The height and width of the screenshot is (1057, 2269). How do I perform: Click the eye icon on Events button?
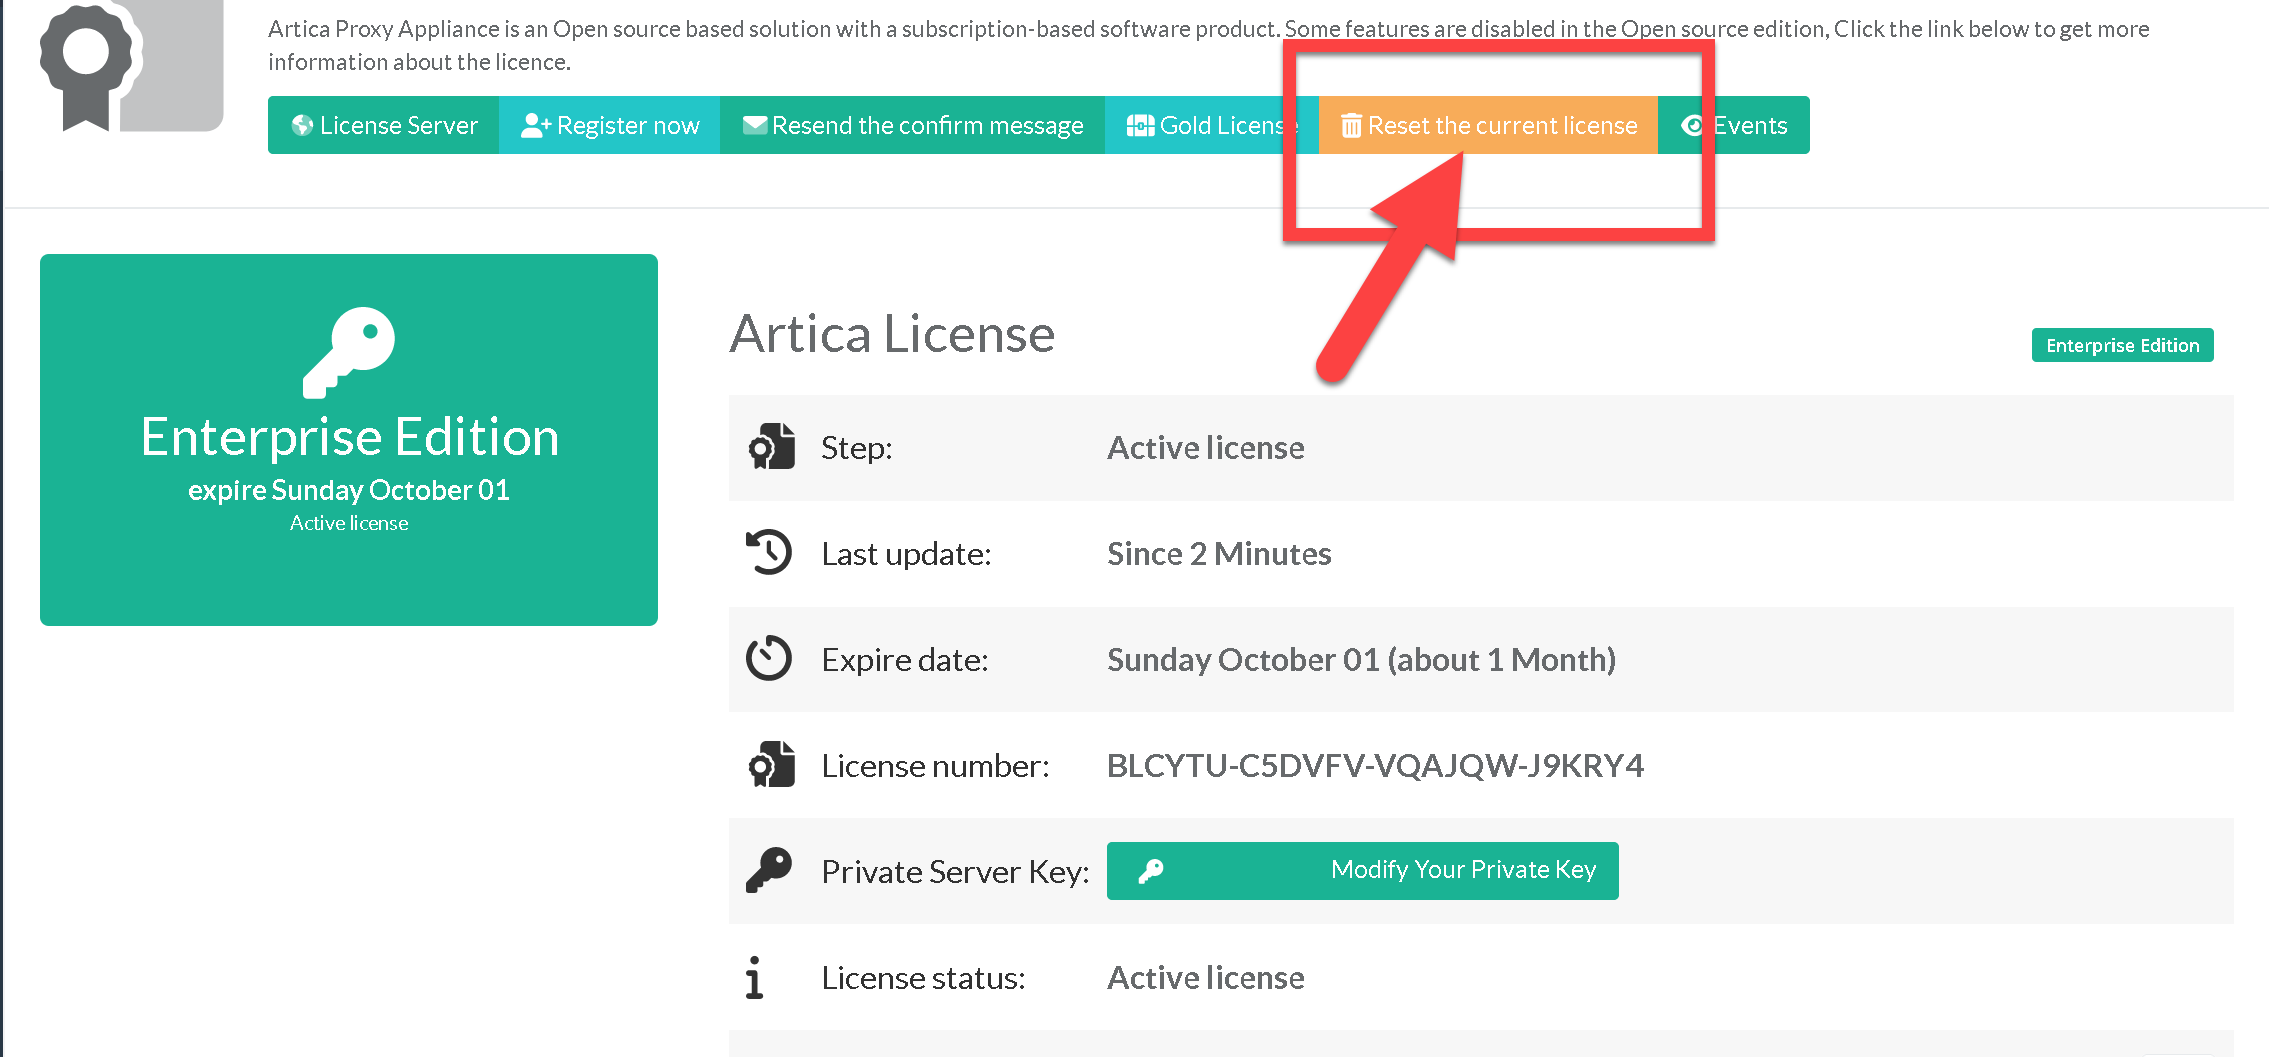click(1692, 126)
